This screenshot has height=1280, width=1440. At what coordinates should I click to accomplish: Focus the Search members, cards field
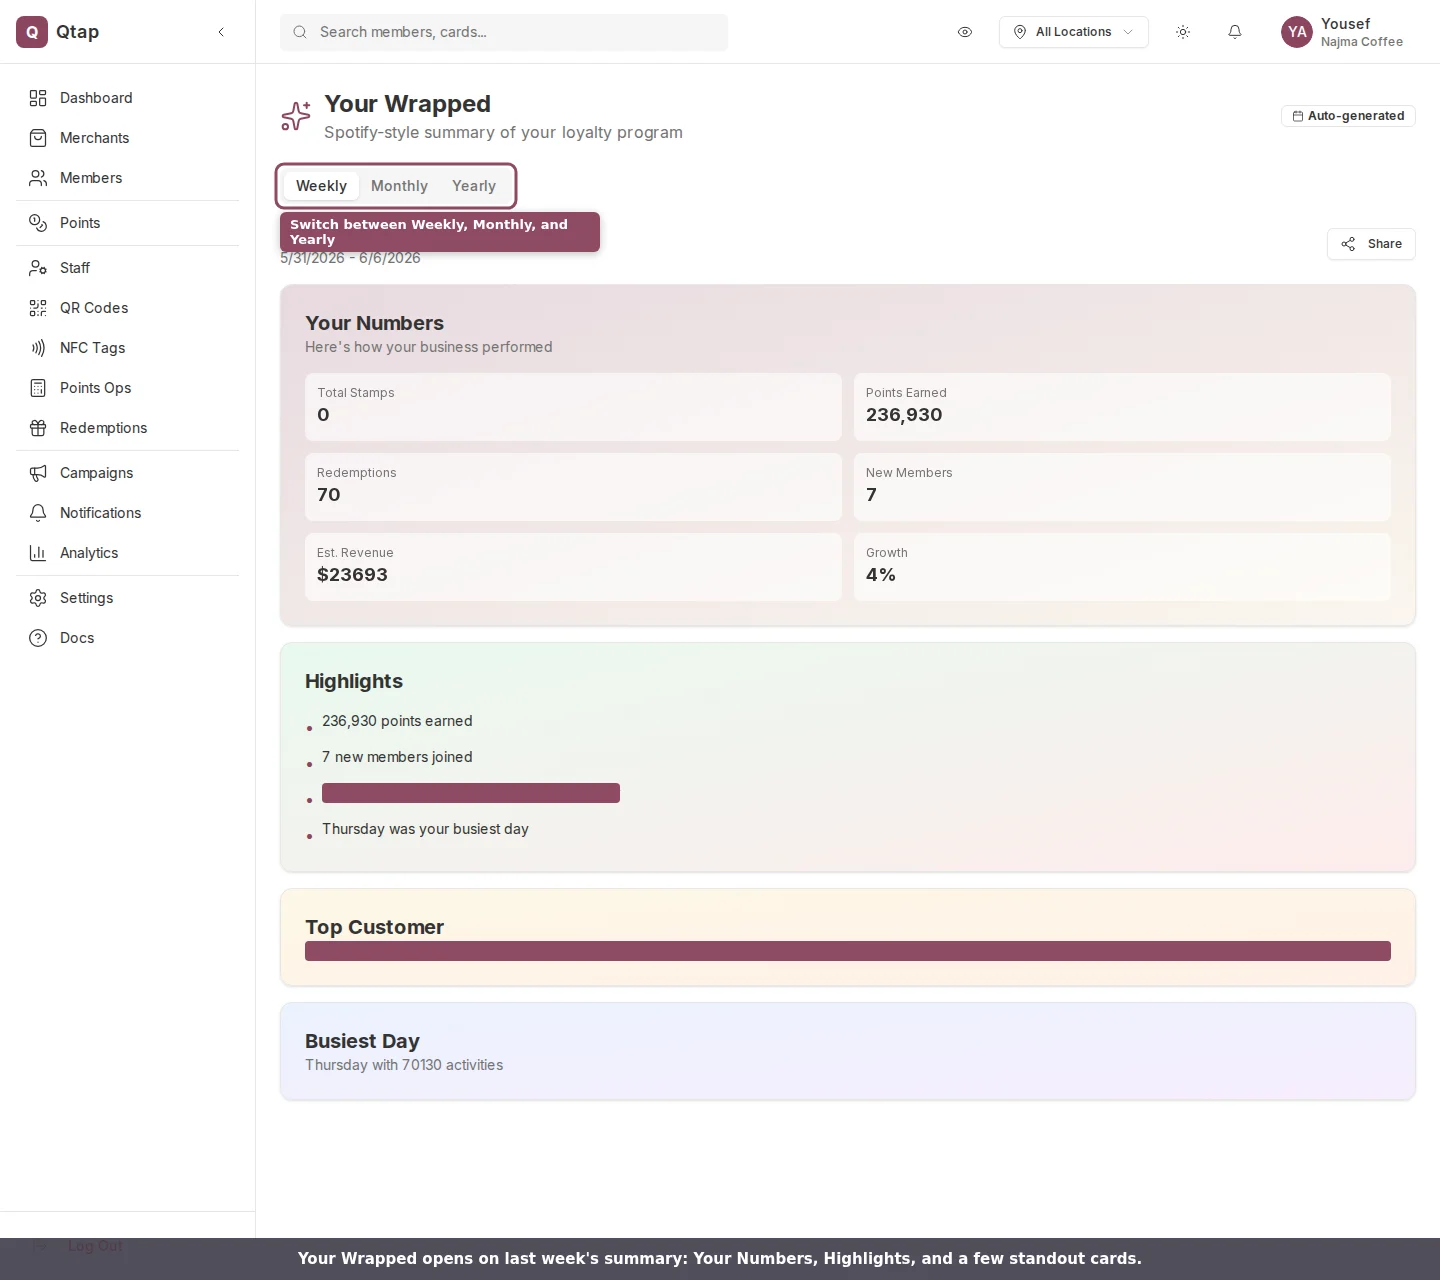pyautogui.click(x=504, y=32)
